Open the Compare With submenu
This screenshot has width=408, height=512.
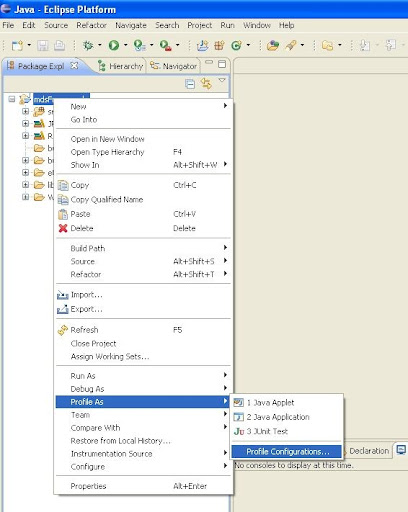coord(143,428)
